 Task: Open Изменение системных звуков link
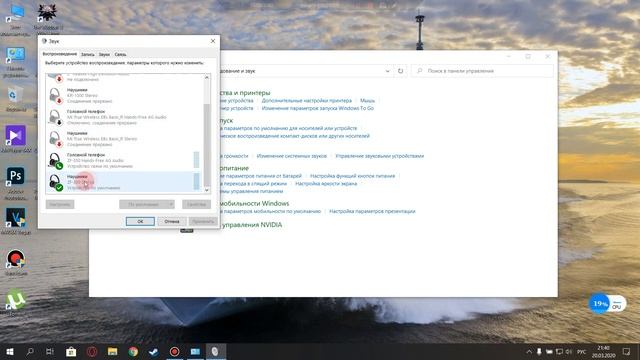pyautogui.click(x=291, y=156)
